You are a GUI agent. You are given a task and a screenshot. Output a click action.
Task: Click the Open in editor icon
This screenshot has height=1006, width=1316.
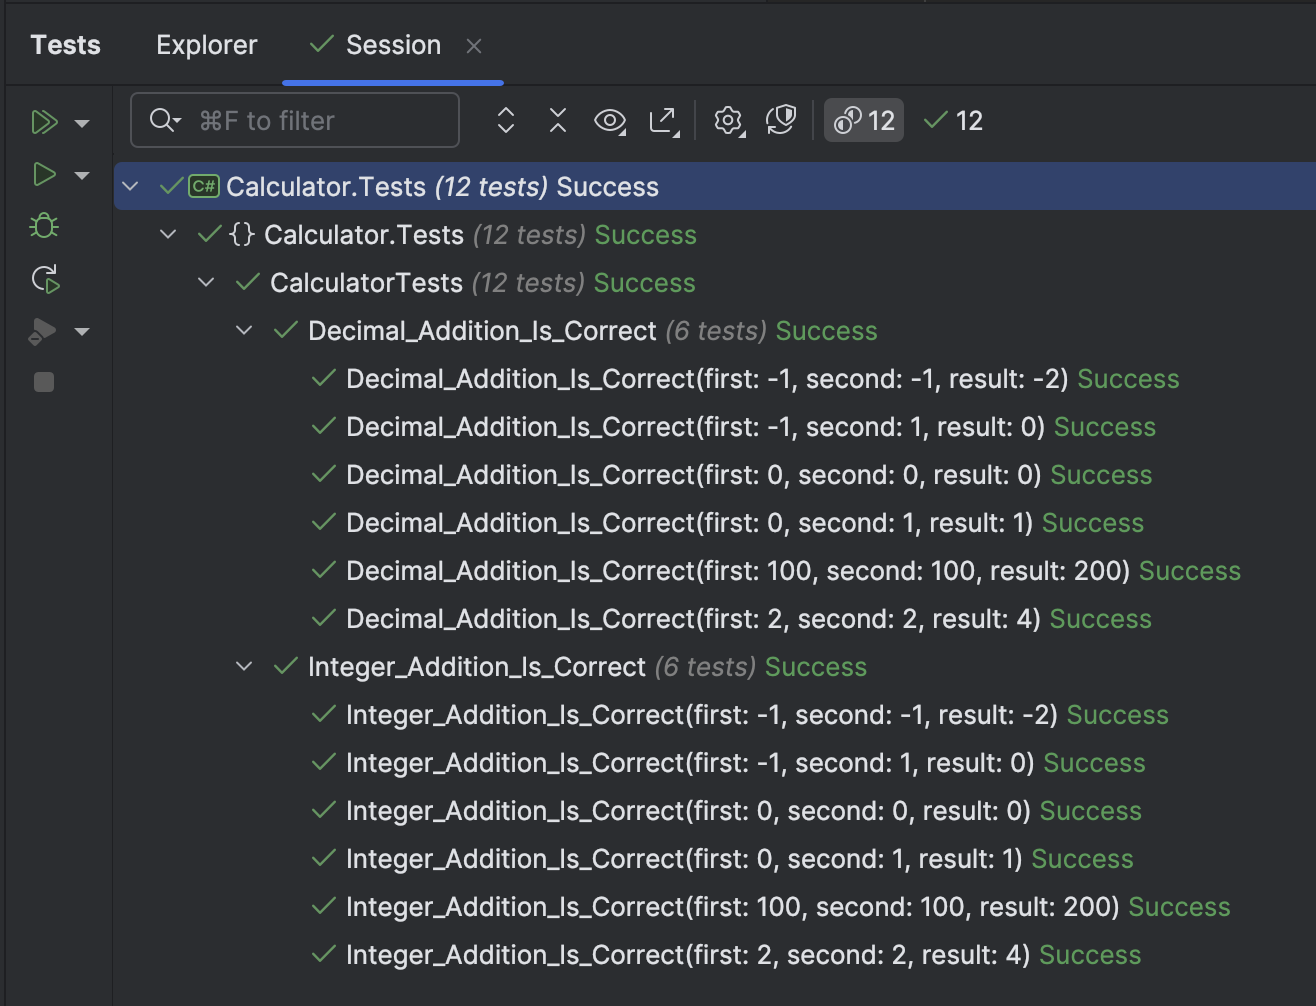(x=664, y=120)
